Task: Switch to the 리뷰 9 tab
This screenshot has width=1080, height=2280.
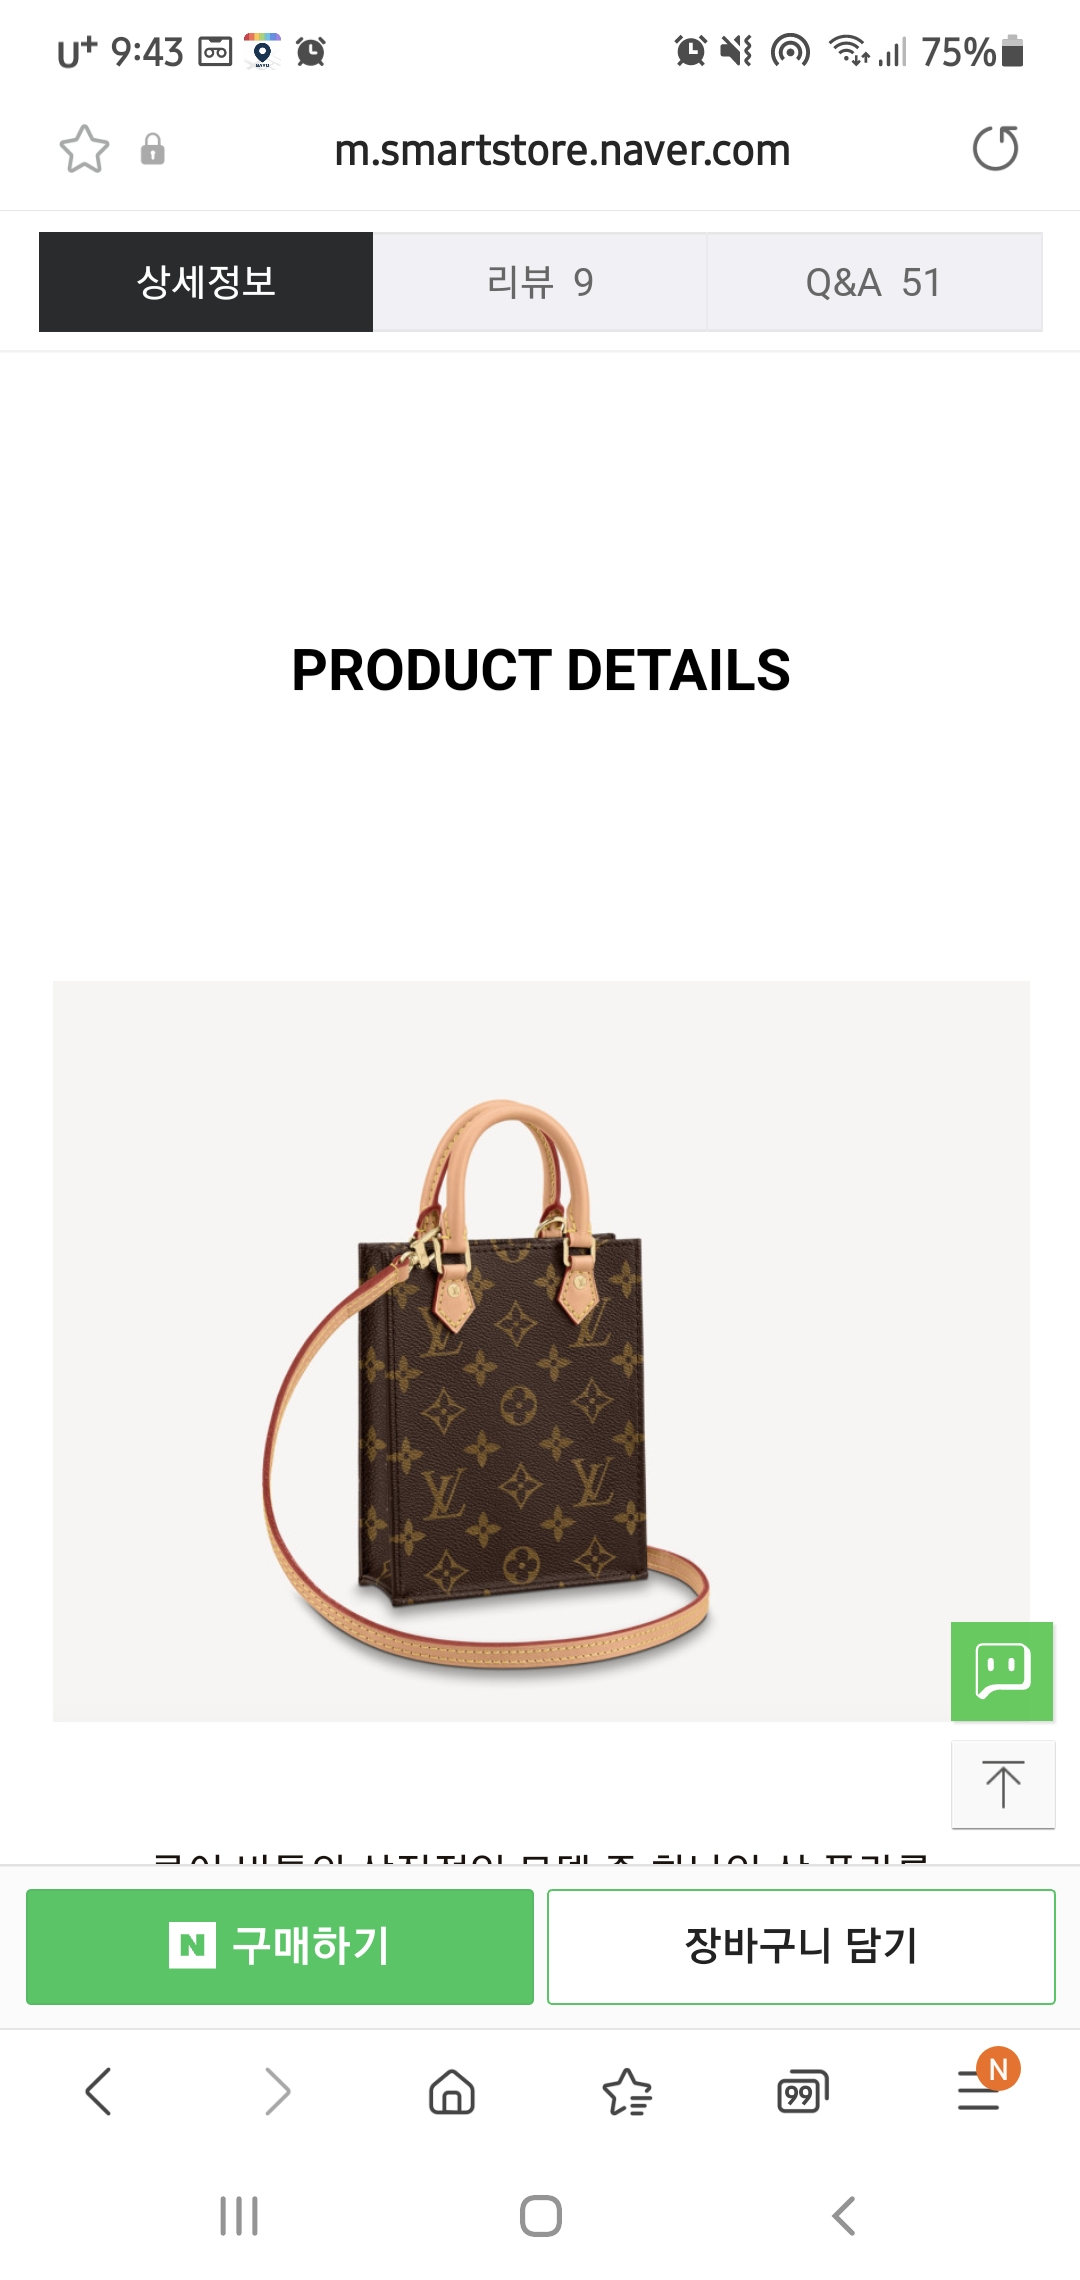Action: (540, 282)
